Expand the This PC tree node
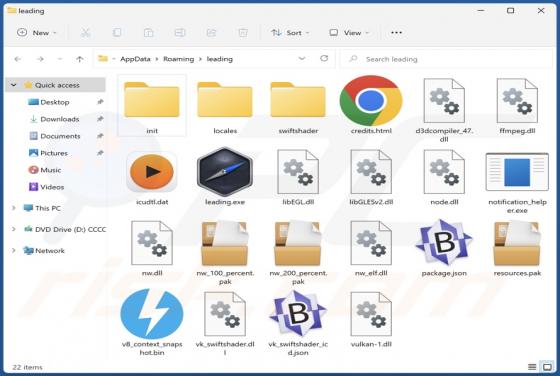560x376 pixels. coord(14,208)
